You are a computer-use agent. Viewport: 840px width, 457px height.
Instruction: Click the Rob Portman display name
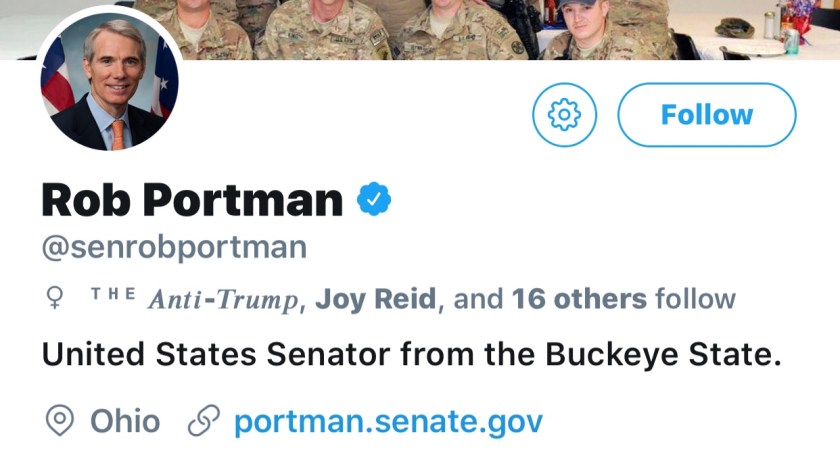pos(192,200)
